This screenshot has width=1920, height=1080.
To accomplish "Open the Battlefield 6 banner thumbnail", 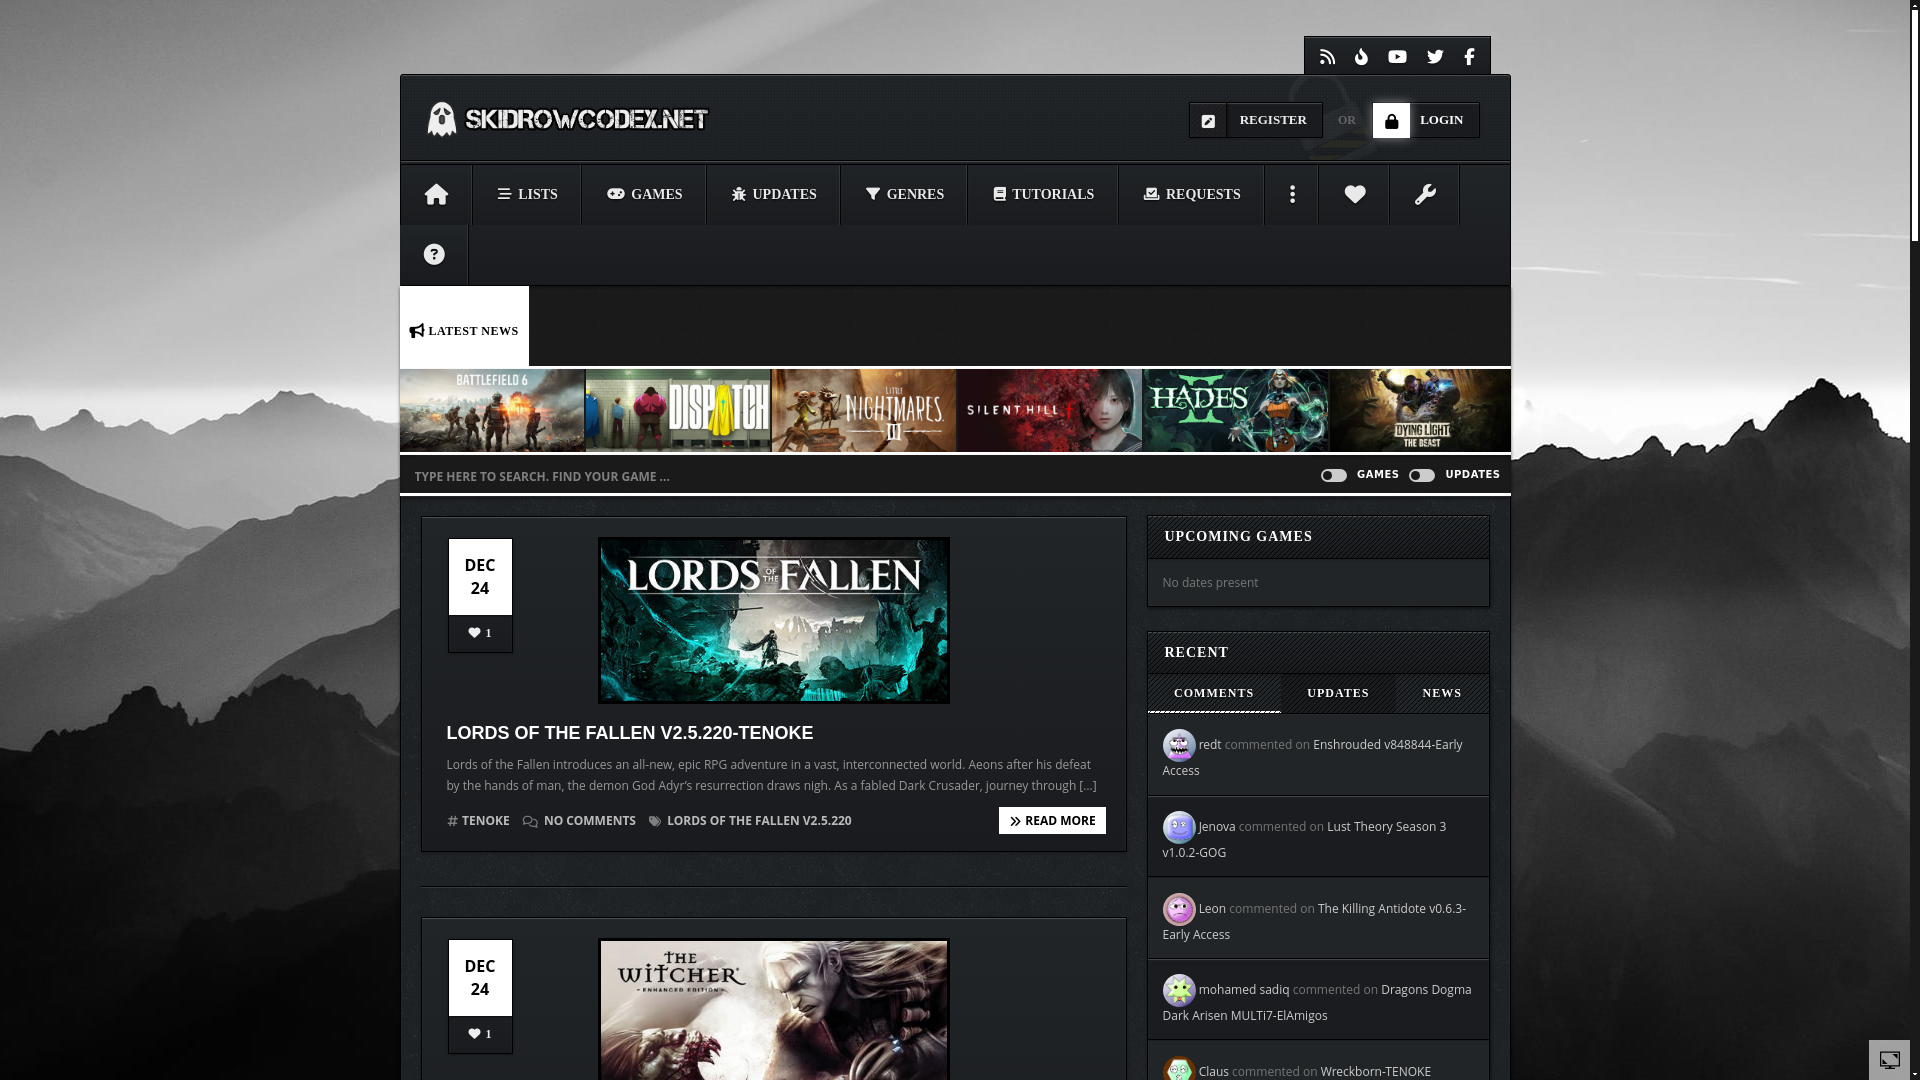I will tap(492, 410).
